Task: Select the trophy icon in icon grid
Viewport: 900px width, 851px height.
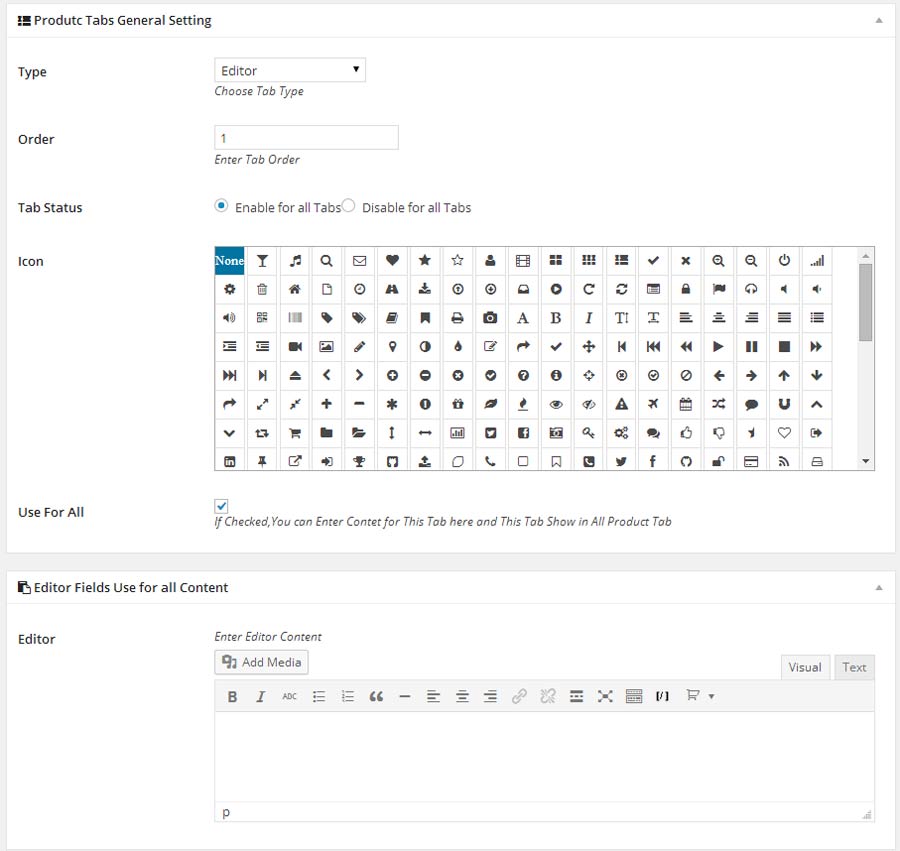Action: pyautogui.click(x=359, y=462)
